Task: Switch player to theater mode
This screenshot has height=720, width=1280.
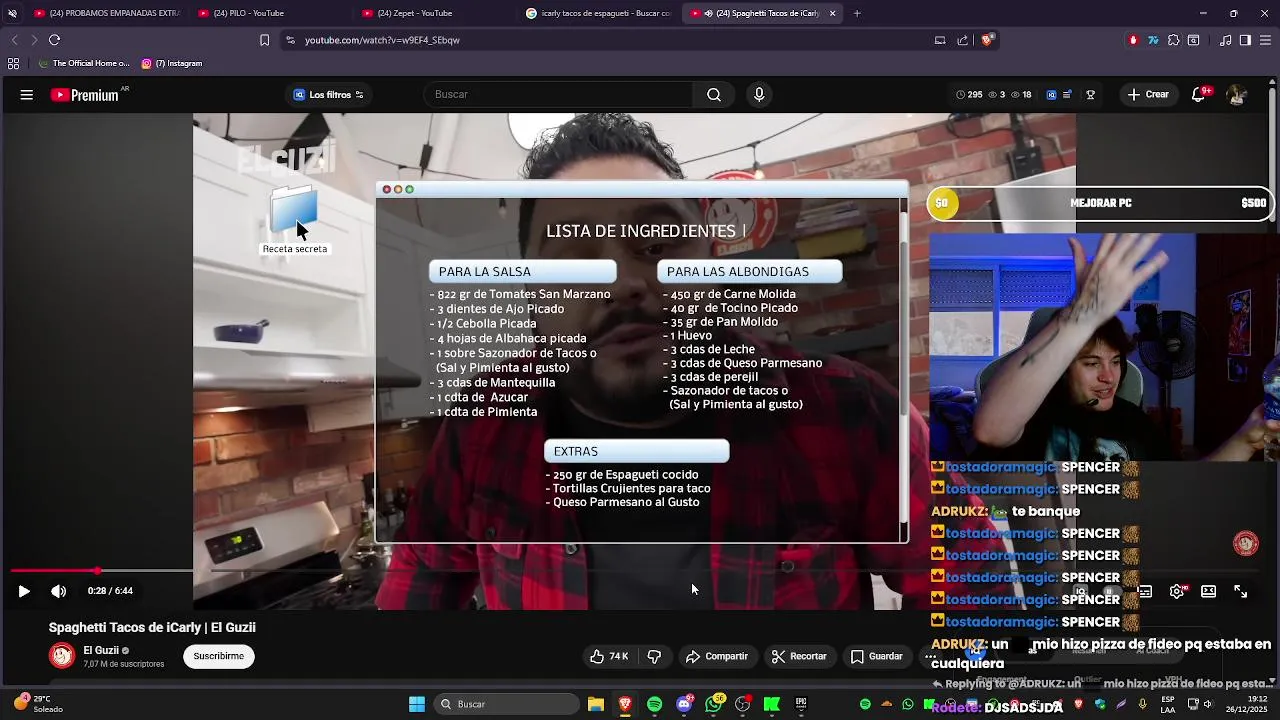Action: tap(1208, 591)
